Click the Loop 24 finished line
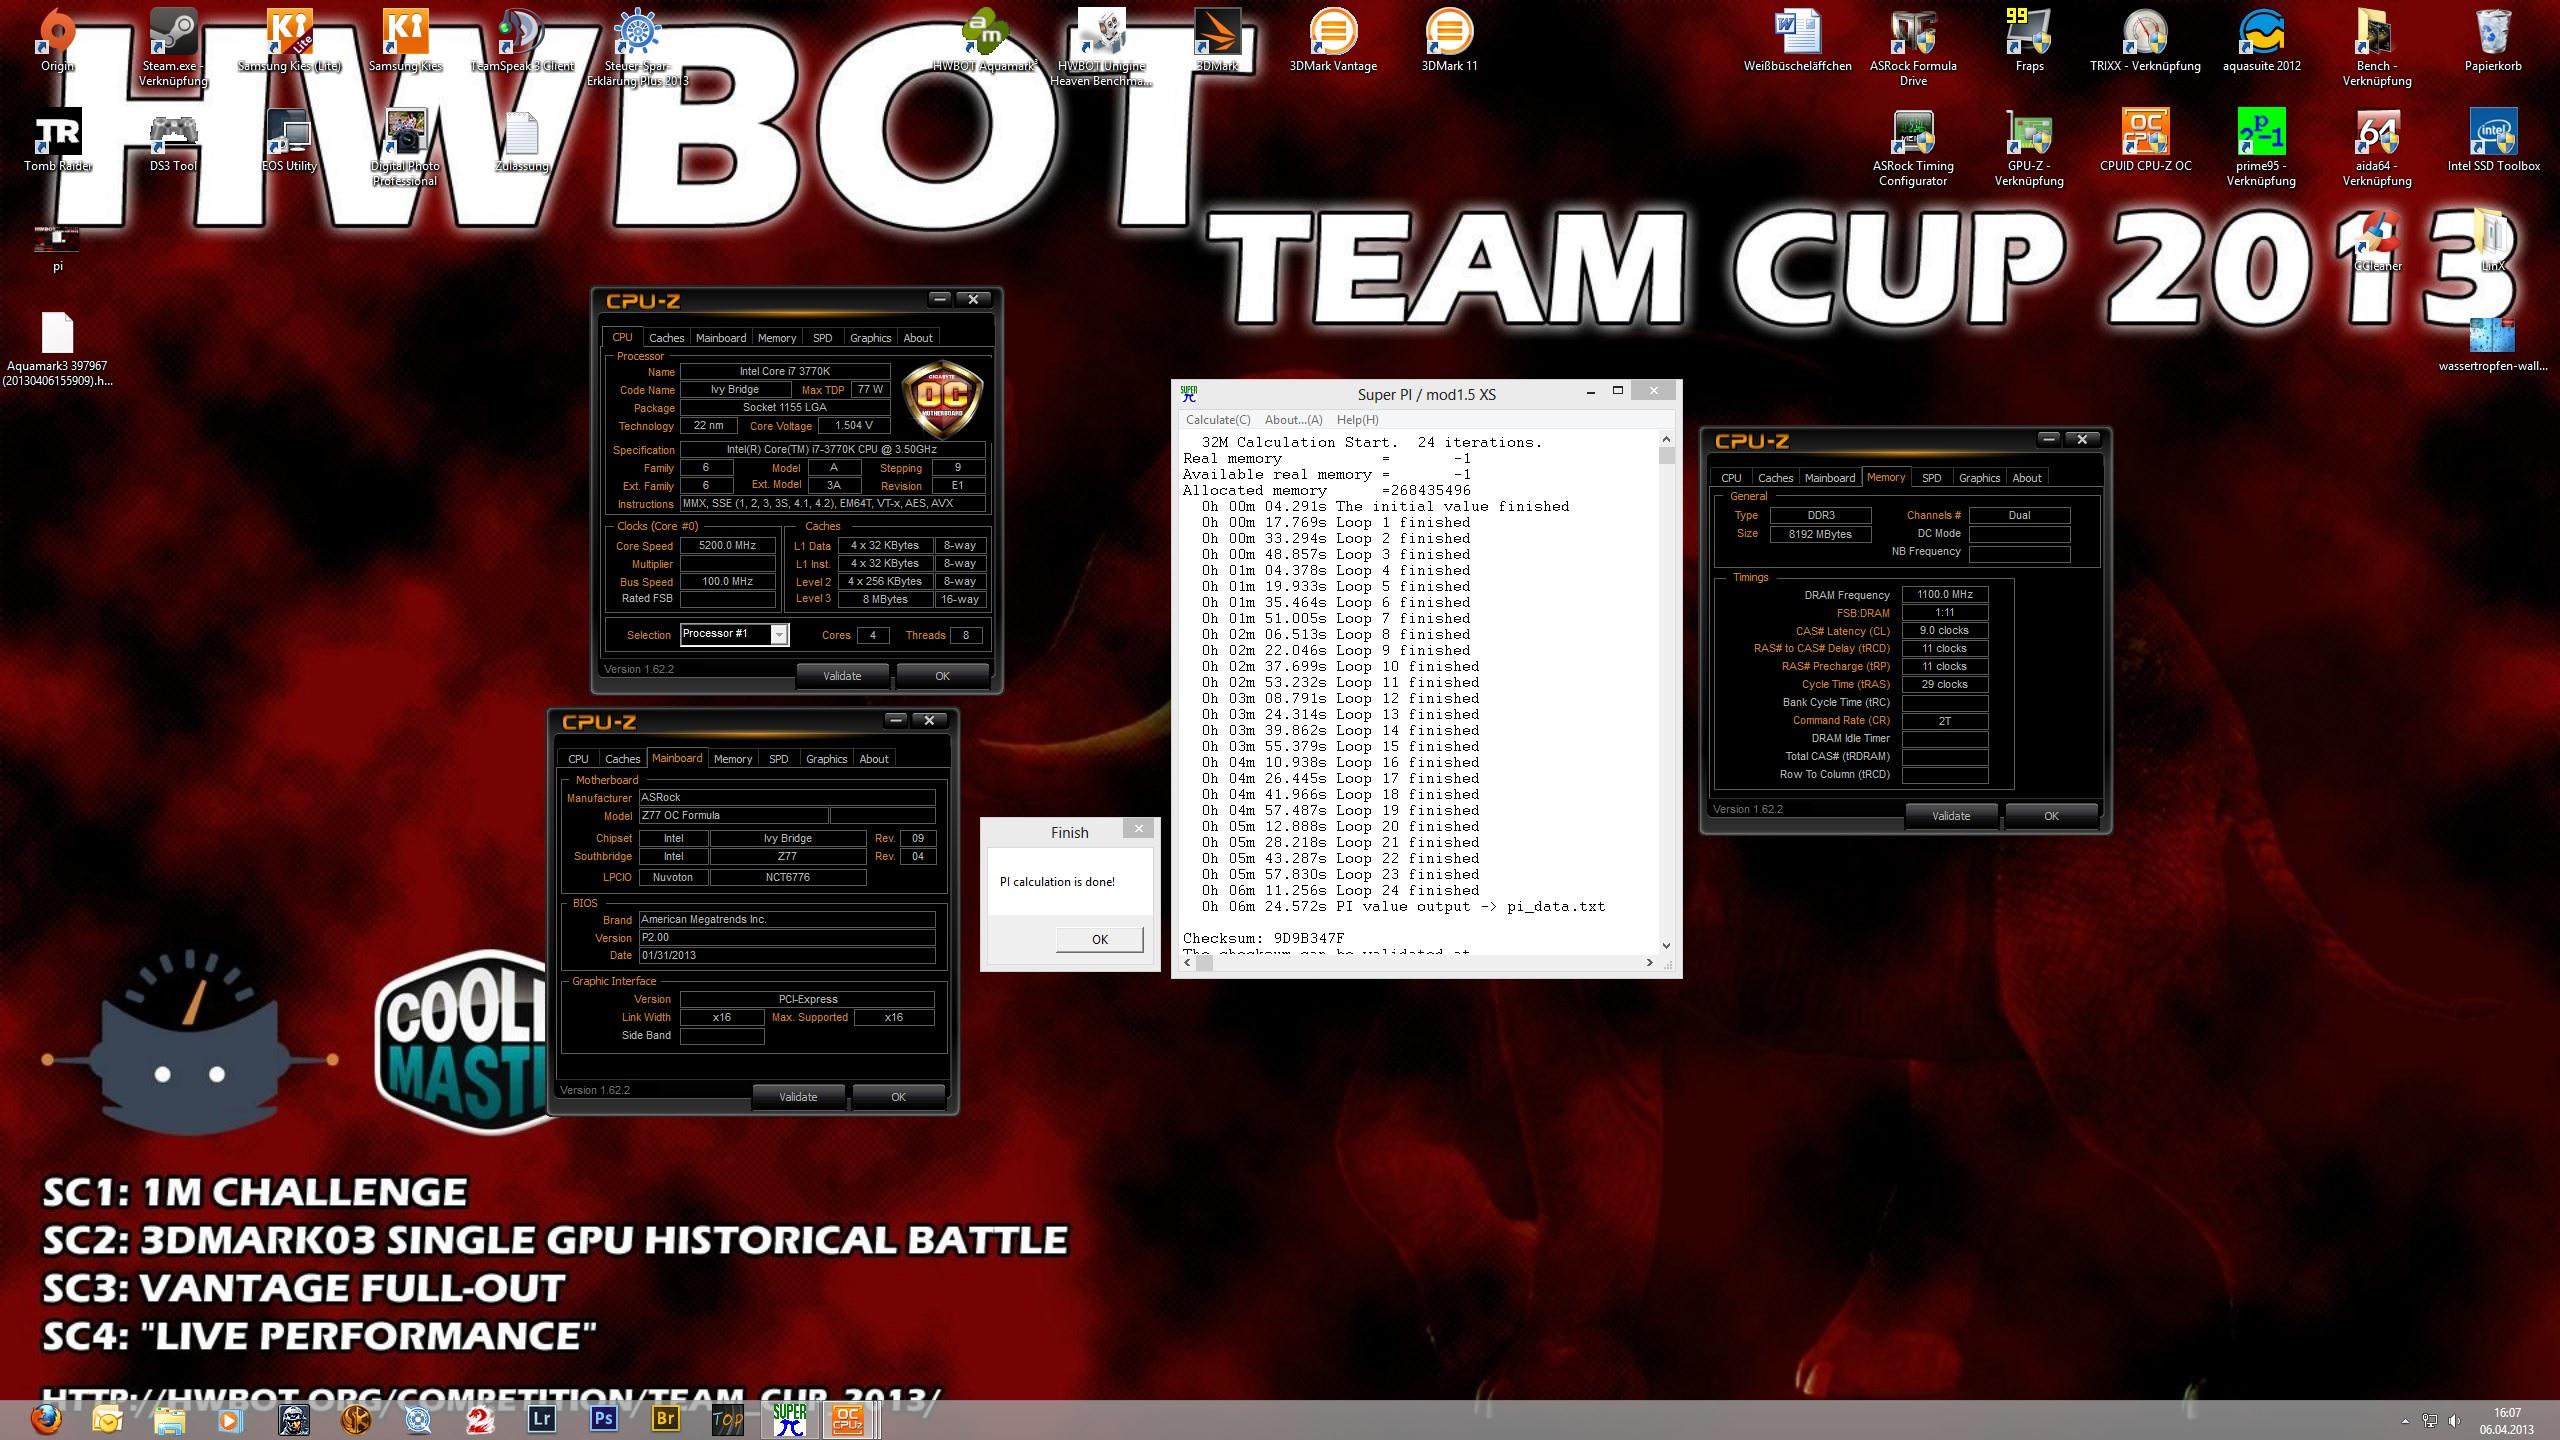 (x=1340, y=891)
